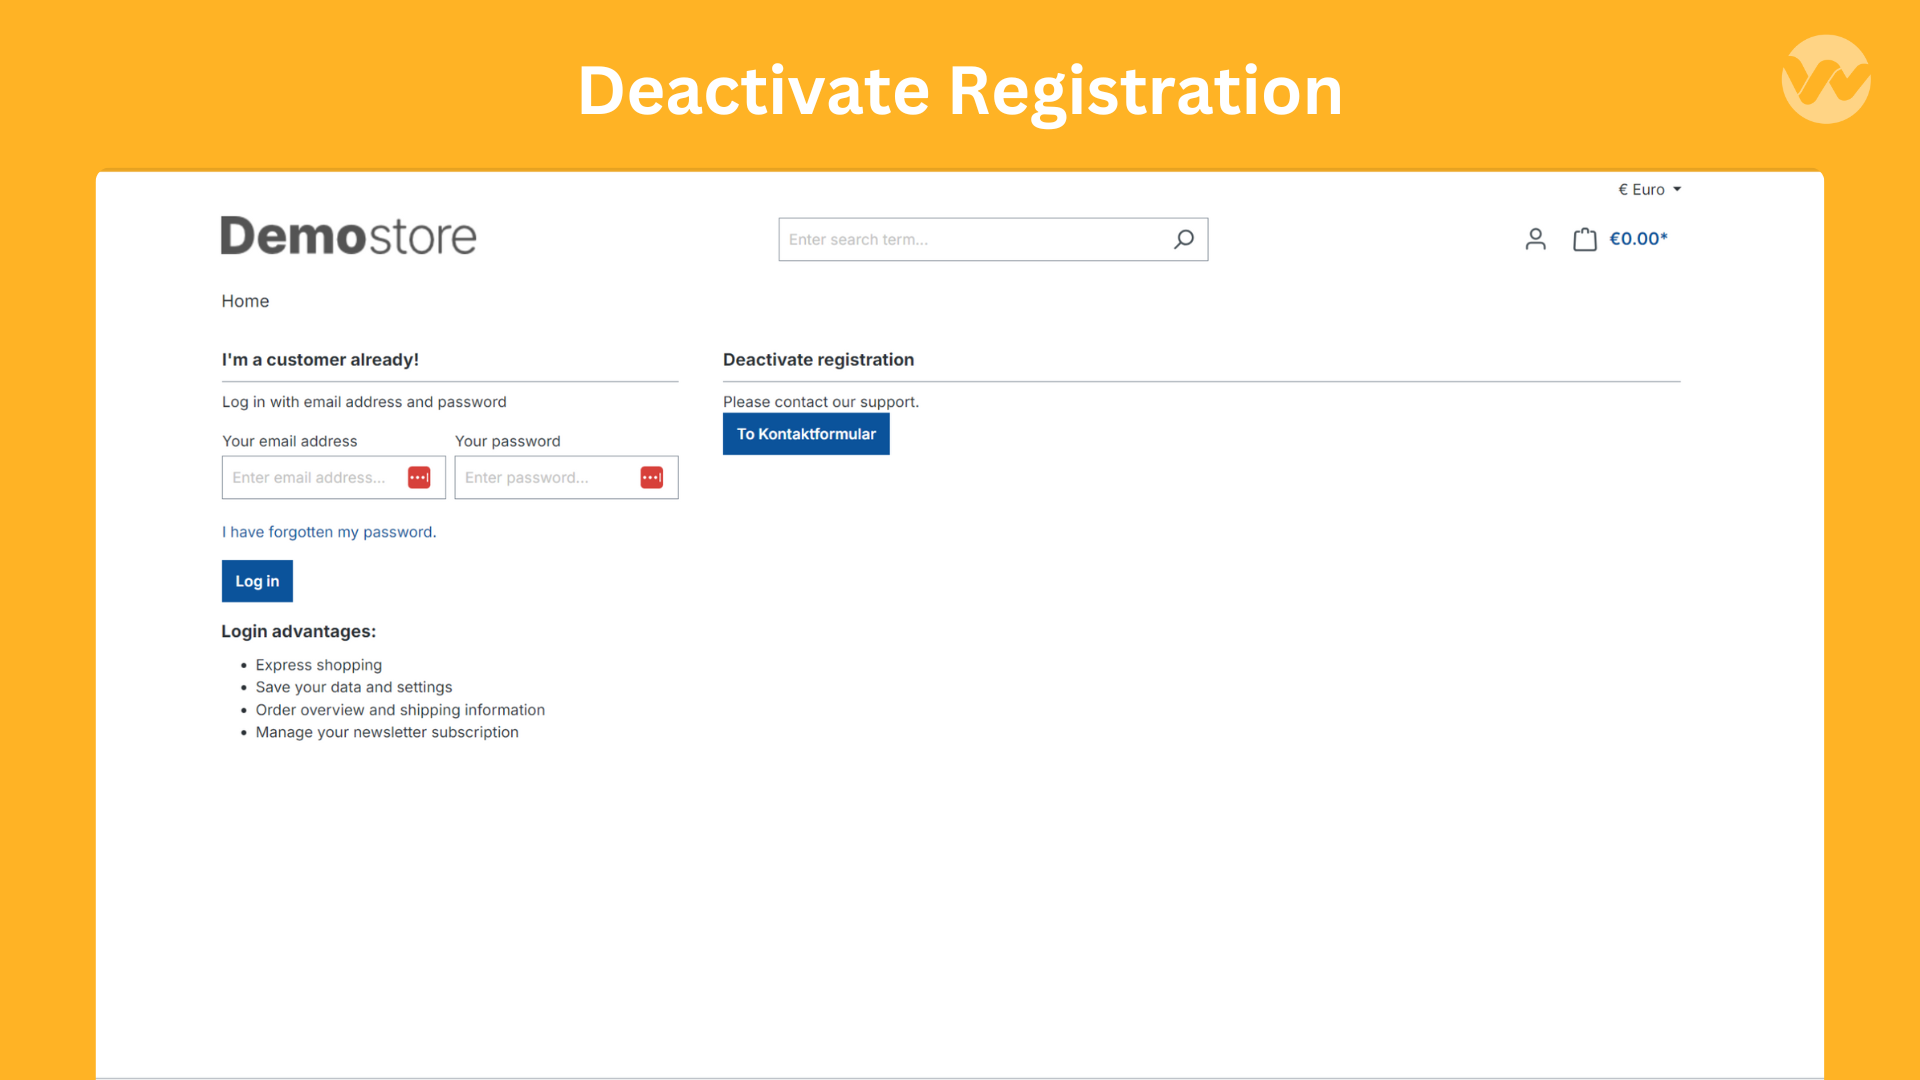Collapse the Euro currency menu arrow
Image resolution: width=1920 pixels, height=1080 pixels.
pos(1677,189)
